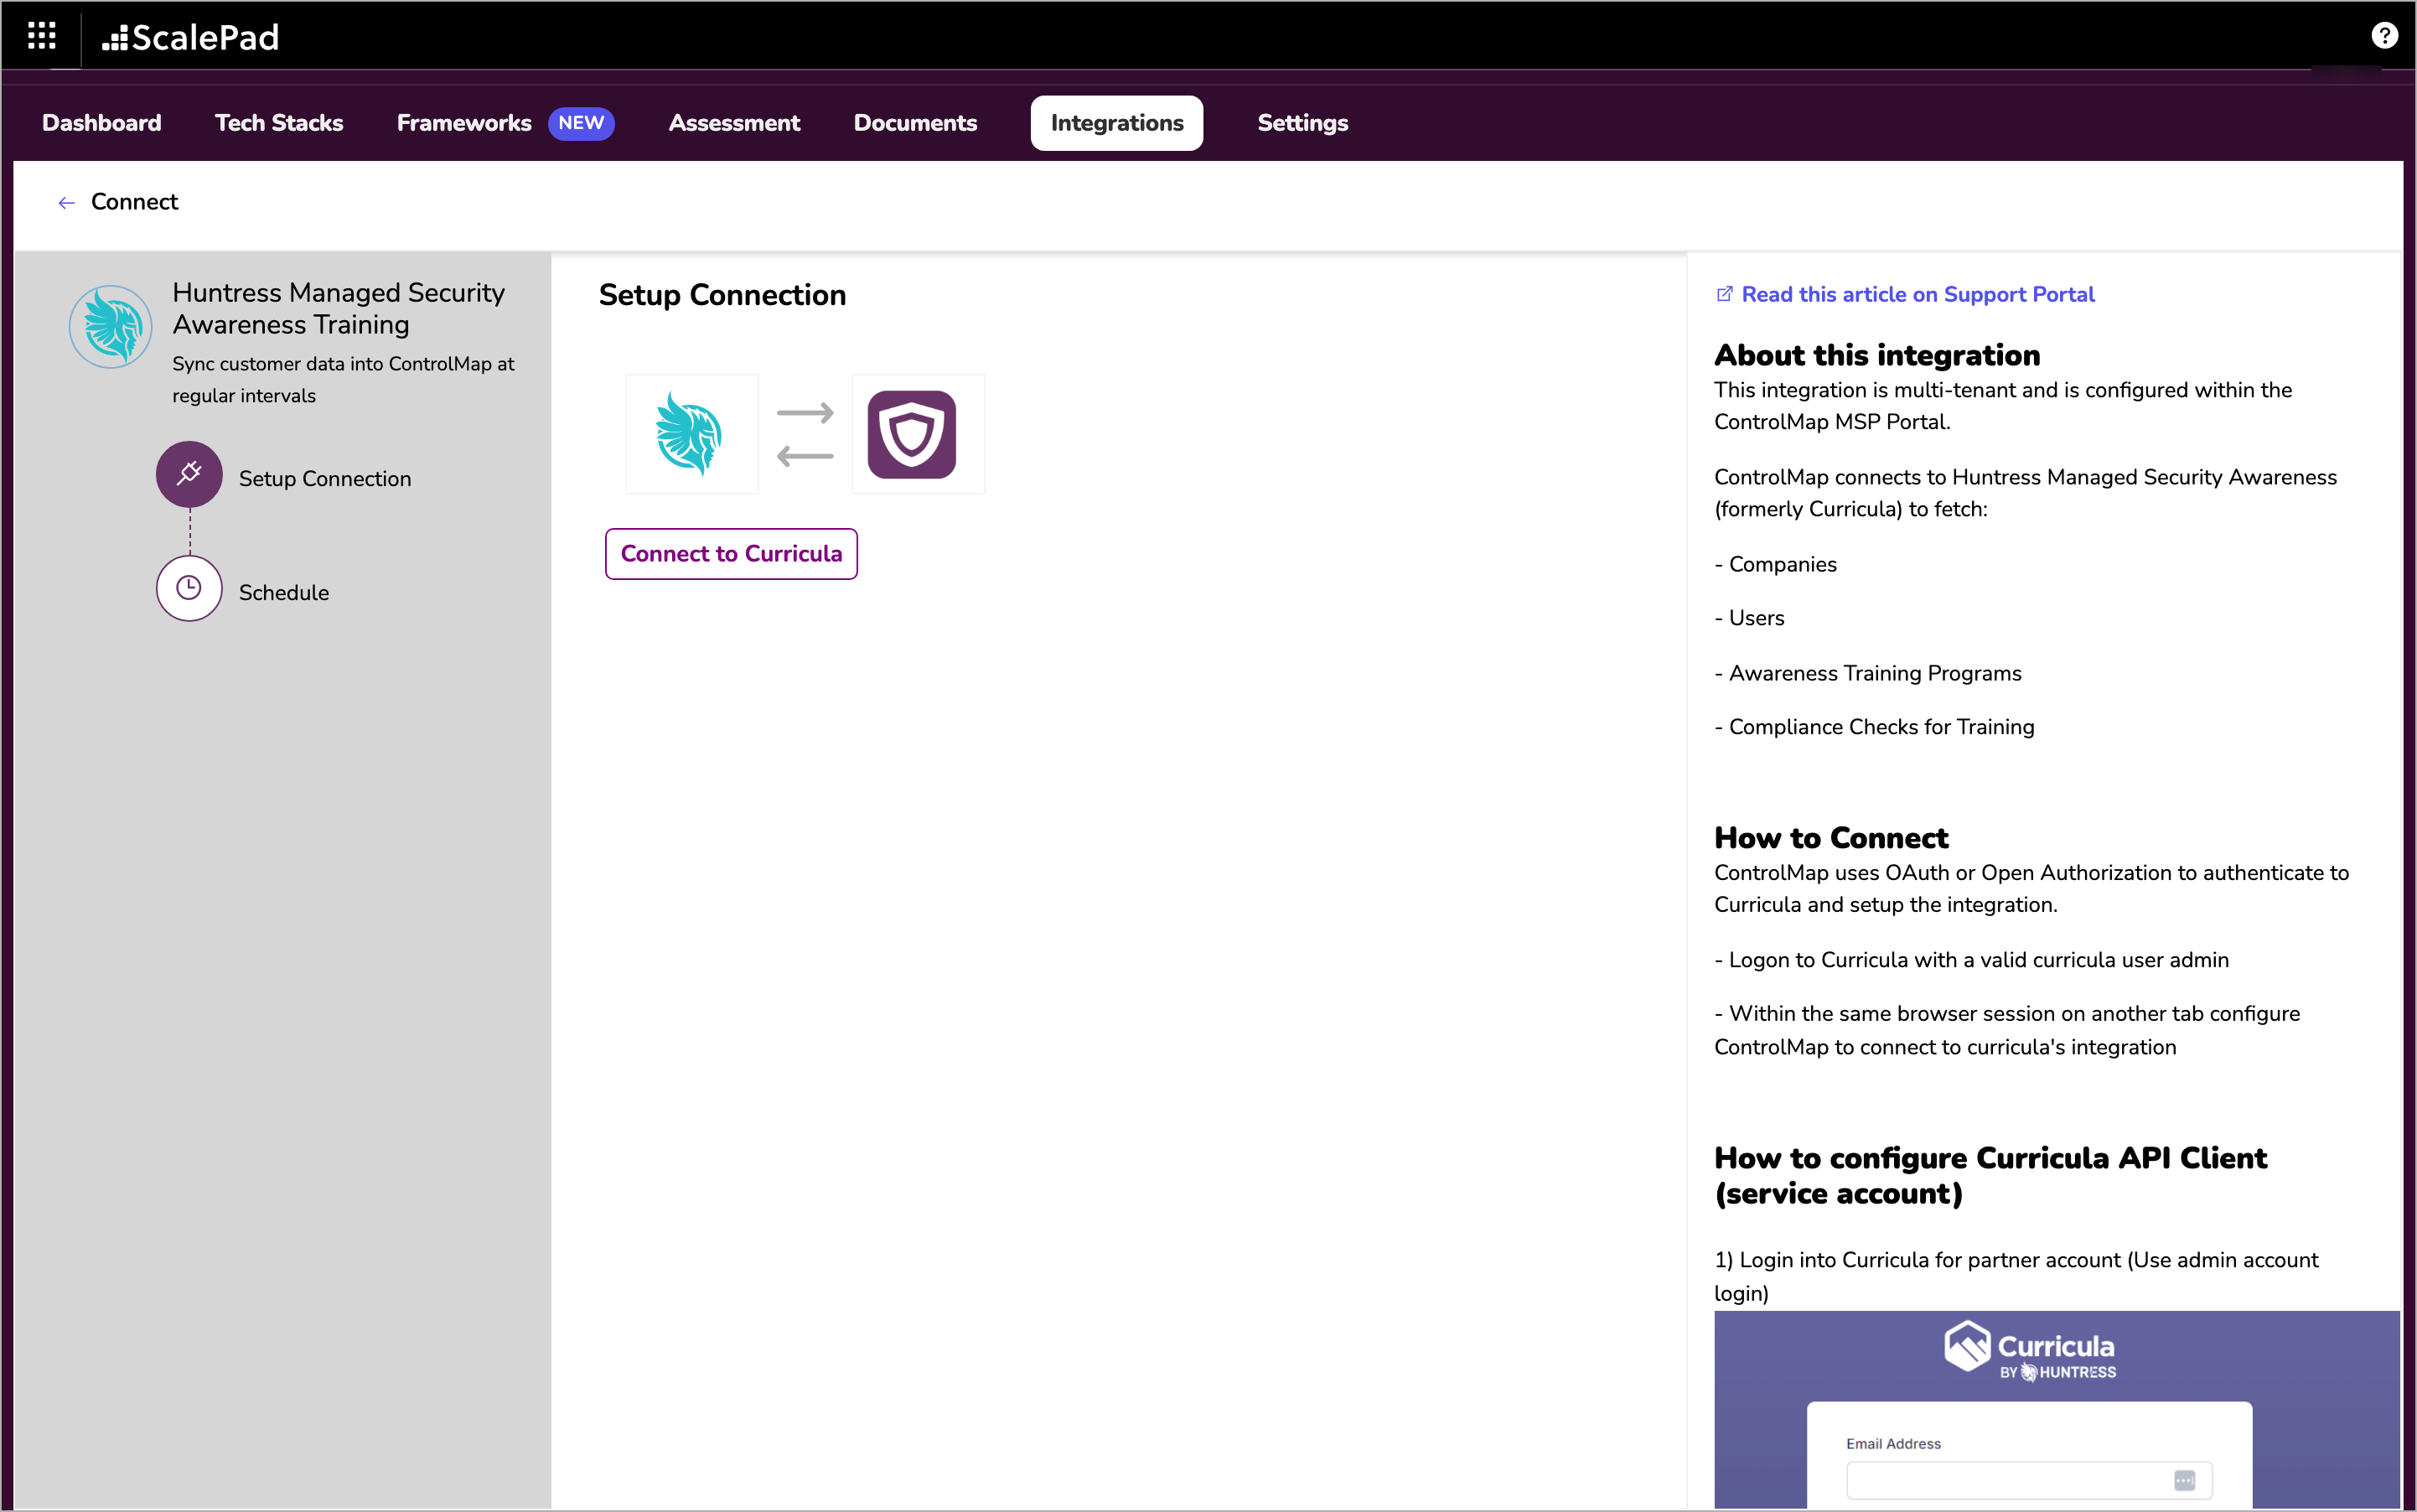Image resolution: width=2417 pixels, height=1512 pixels.
Task: Click the '- Compliance Checks for Training' line
Action: pyautogui.click(x=1874, y=727)
